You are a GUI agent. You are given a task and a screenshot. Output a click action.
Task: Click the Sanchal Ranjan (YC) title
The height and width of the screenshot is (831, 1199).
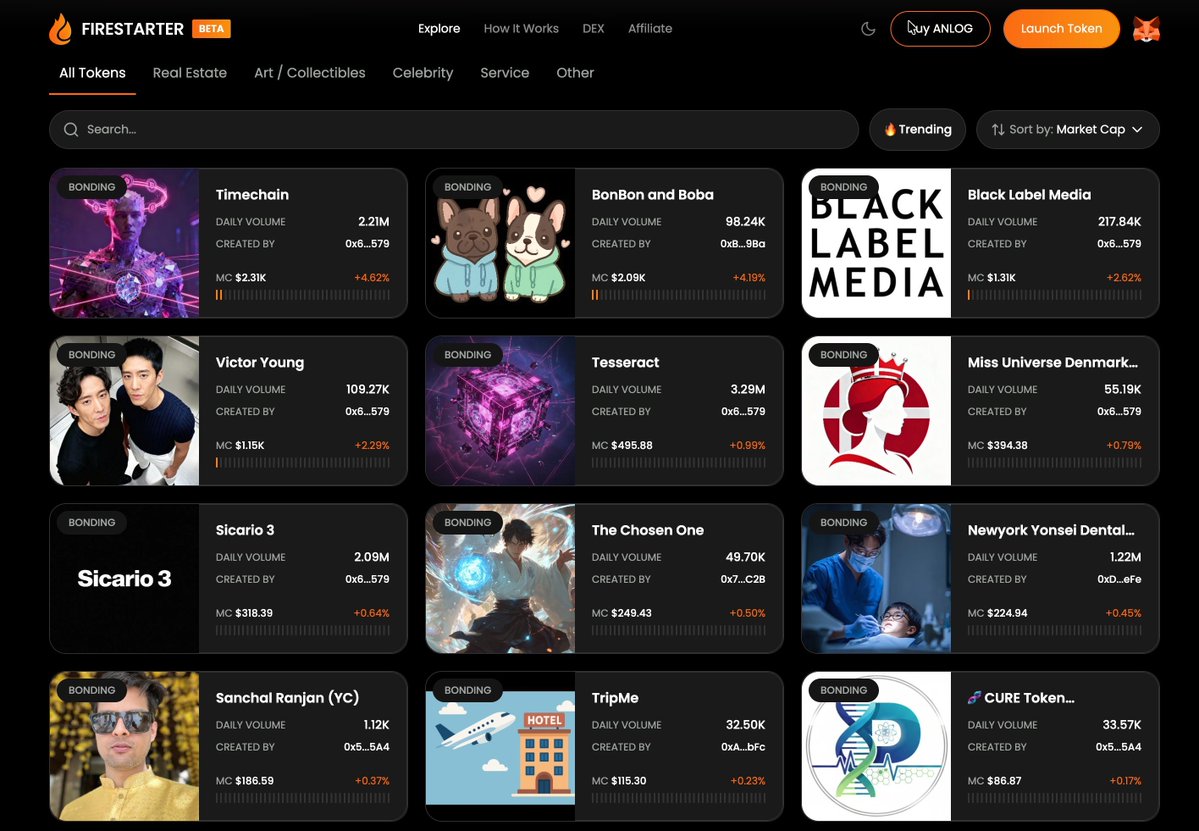[288, 698]
